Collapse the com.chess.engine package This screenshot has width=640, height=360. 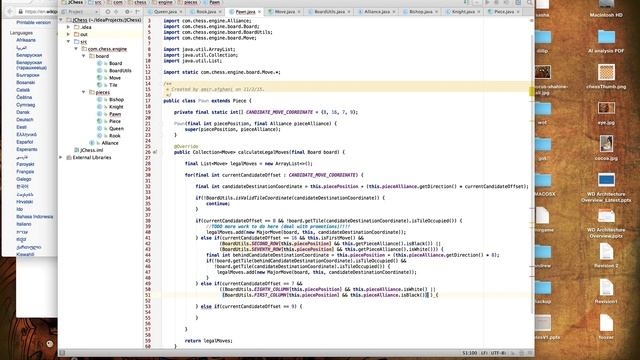(x=76, y=49)
